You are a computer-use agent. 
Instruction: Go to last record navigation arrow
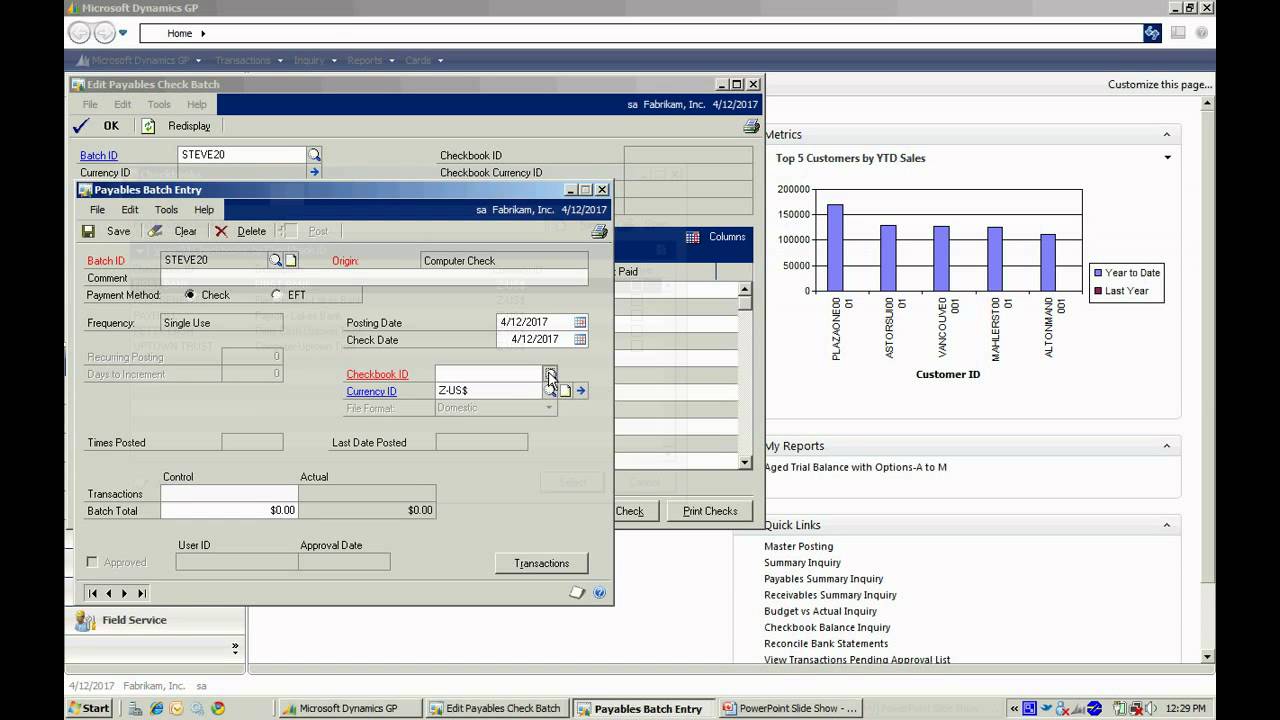point(141,593)
